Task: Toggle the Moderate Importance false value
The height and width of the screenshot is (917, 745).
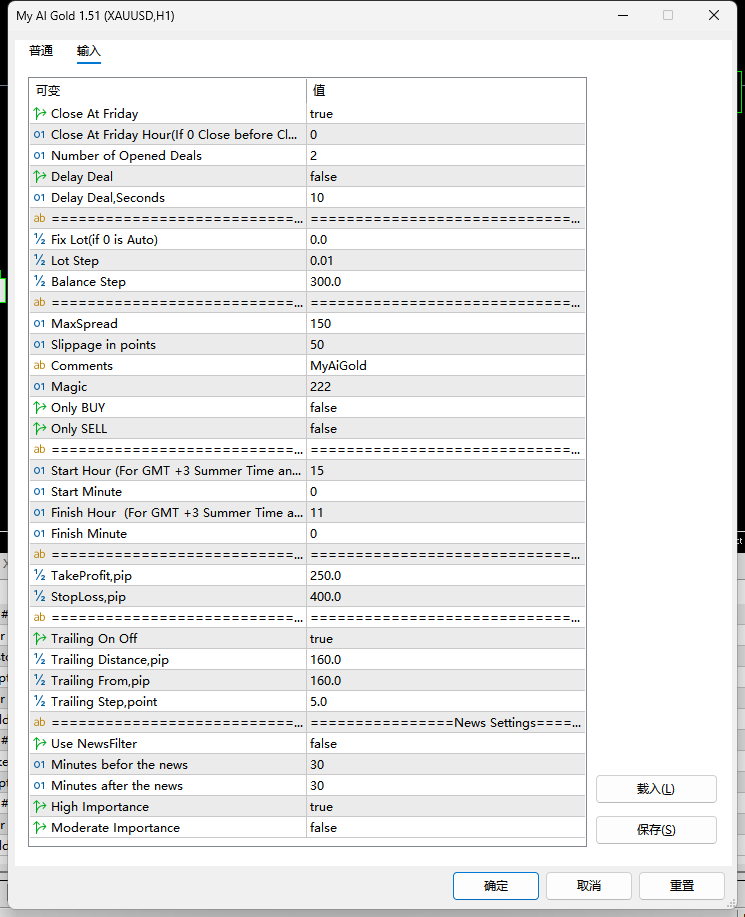Action: [x=446, y=828]
